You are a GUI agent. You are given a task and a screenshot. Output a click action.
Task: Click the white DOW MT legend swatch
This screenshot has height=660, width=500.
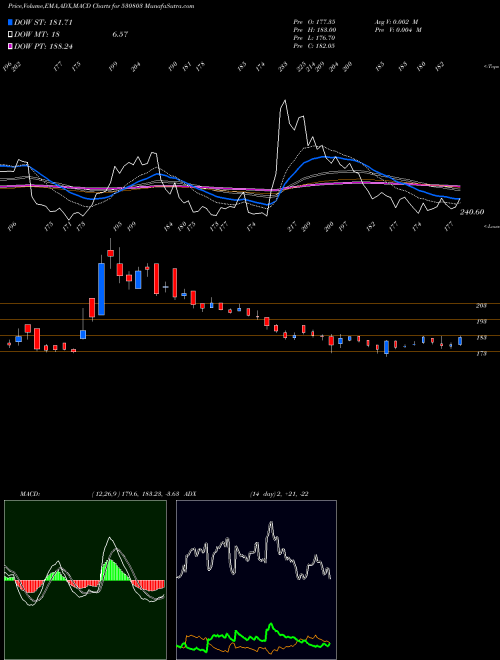click(10, 35)
